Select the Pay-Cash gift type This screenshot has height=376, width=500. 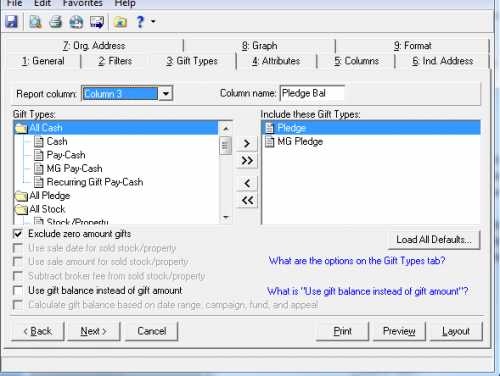point(66,155)
